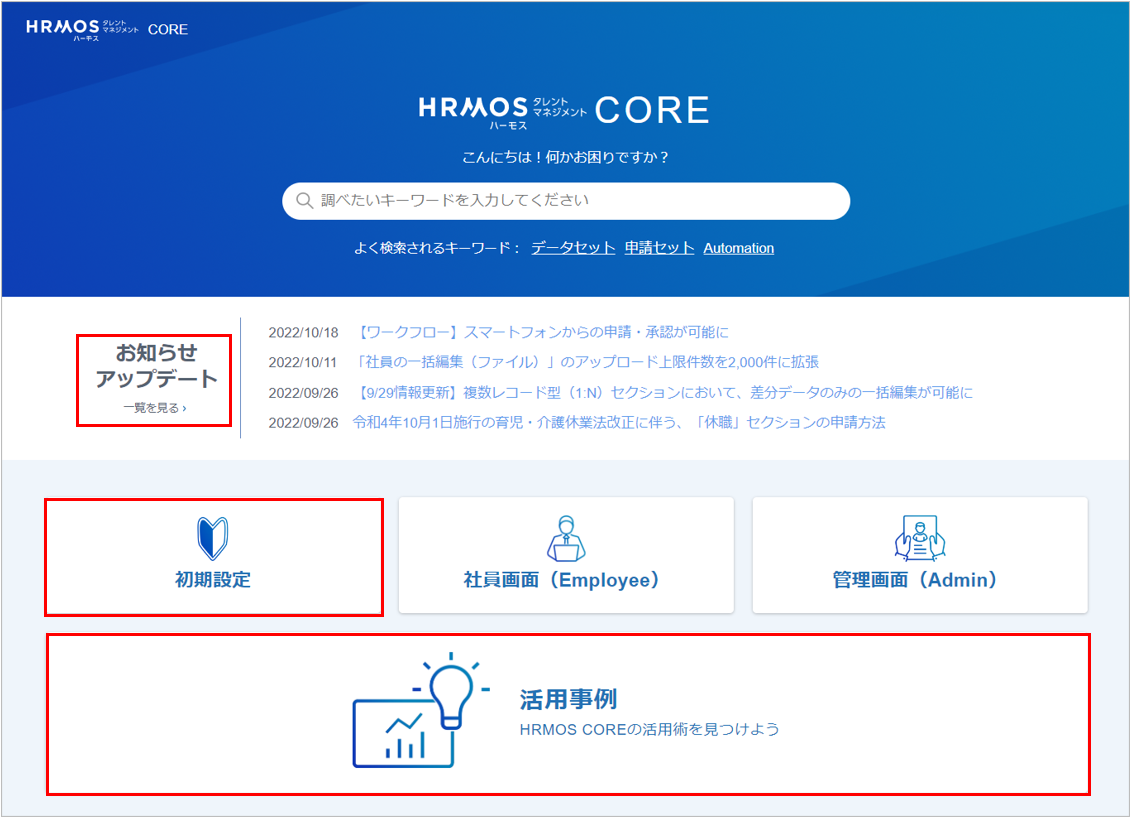This screenshot has width=1131, height=818.
Task: Click the HRMOS CORE logo in top-left header
Action: click(107, 29)
